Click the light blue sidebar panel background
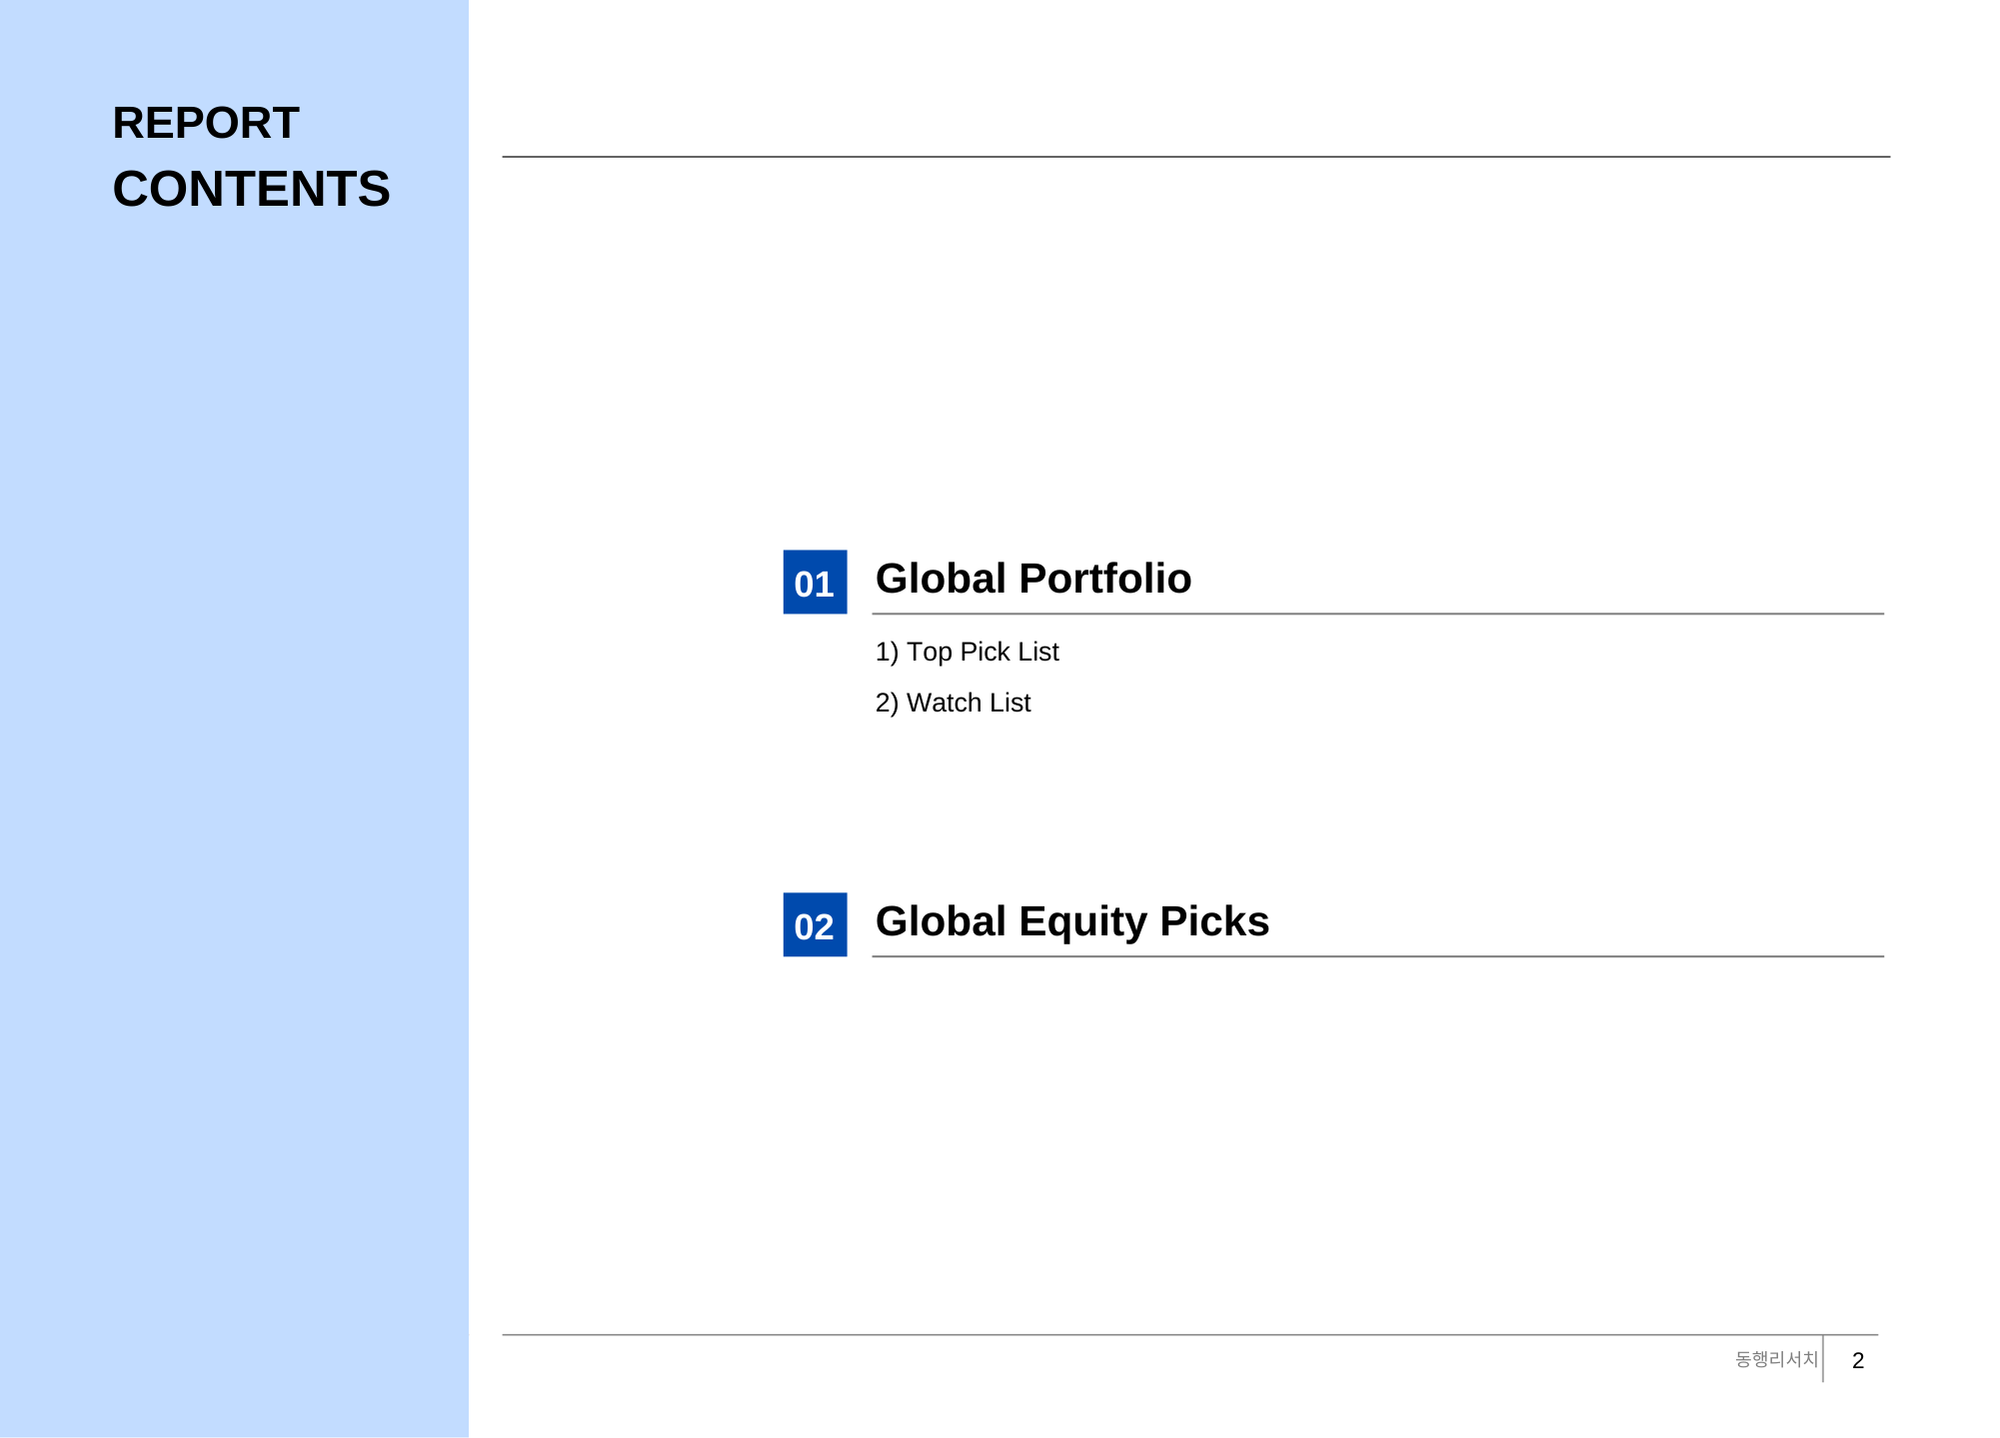Screen dimensions: 2000x1438 click(x=234, y=800)
